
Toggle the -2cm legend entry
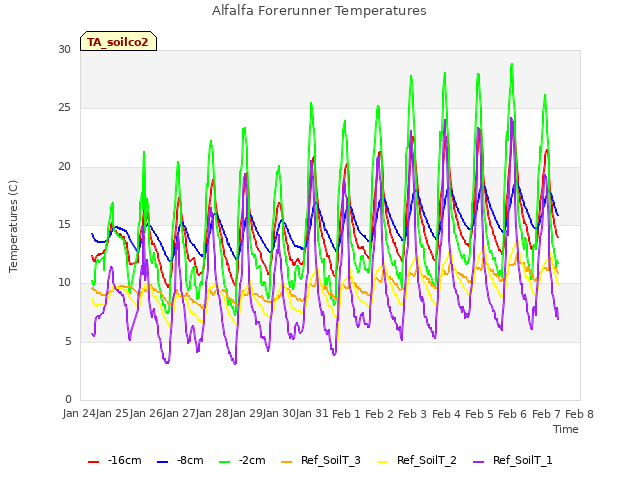242,460
